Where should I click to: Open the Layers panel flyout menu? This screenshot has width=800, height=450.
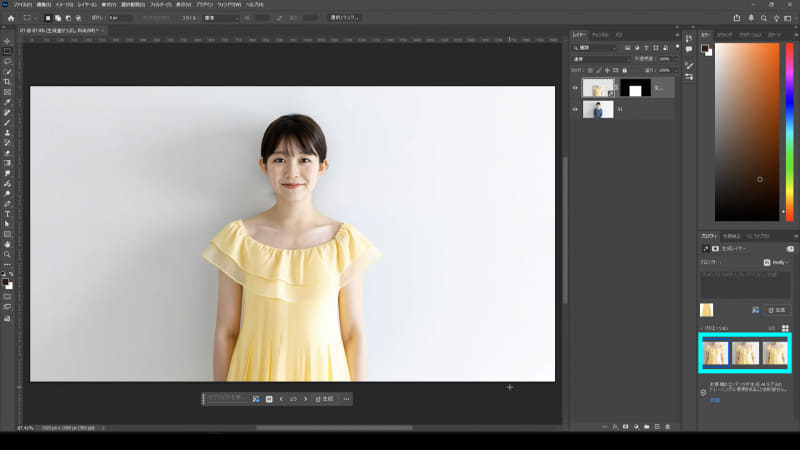click(678, 35)
